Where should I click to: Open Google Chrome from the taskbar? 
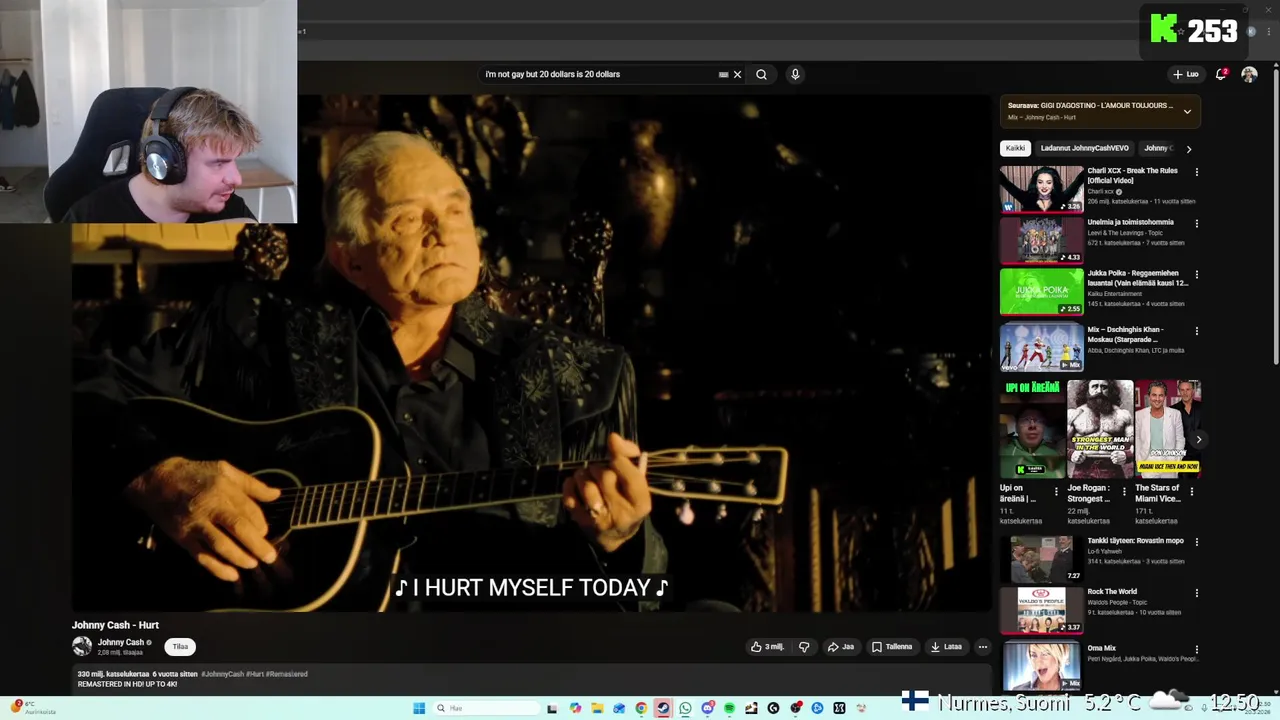pos(641,708)
